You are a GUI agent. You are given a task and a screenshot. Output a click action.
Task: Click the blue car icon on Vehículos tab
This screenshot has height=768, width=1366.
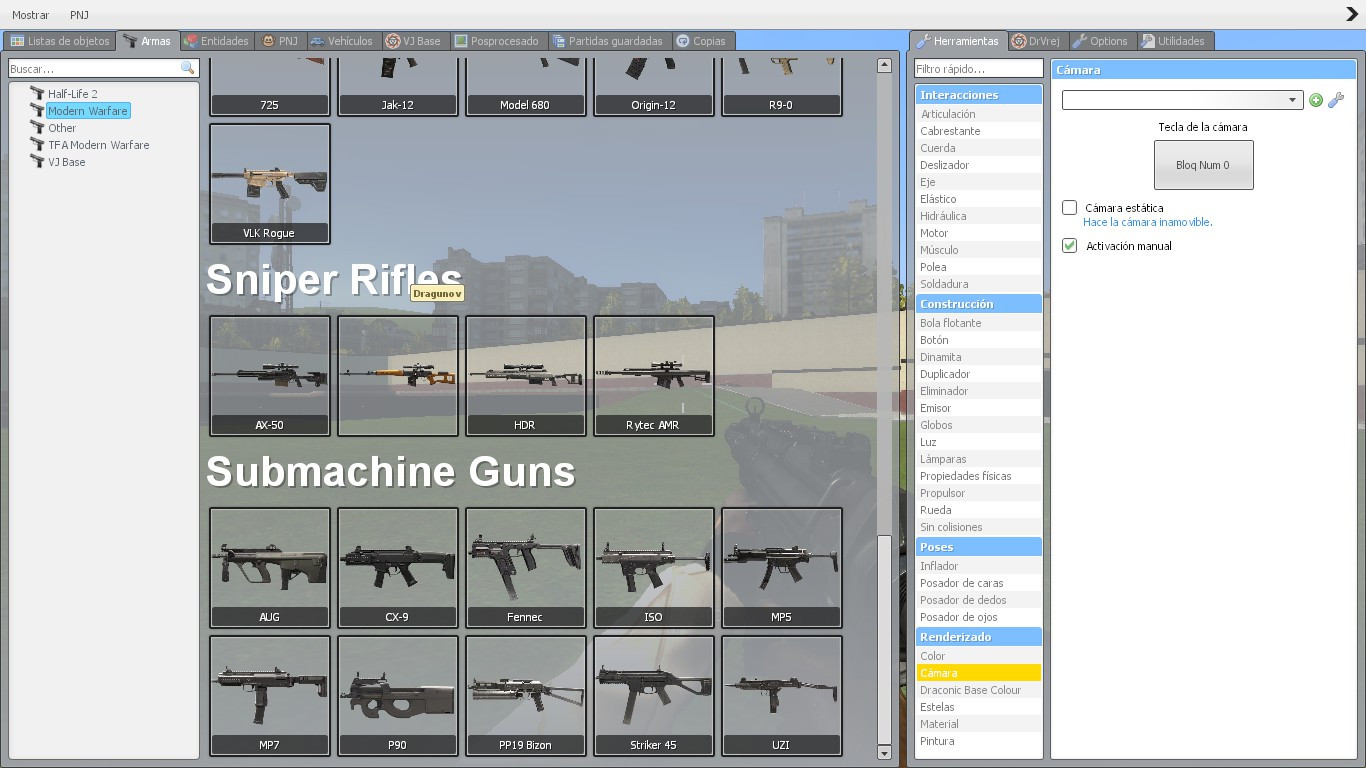click(x=319, y=41)
